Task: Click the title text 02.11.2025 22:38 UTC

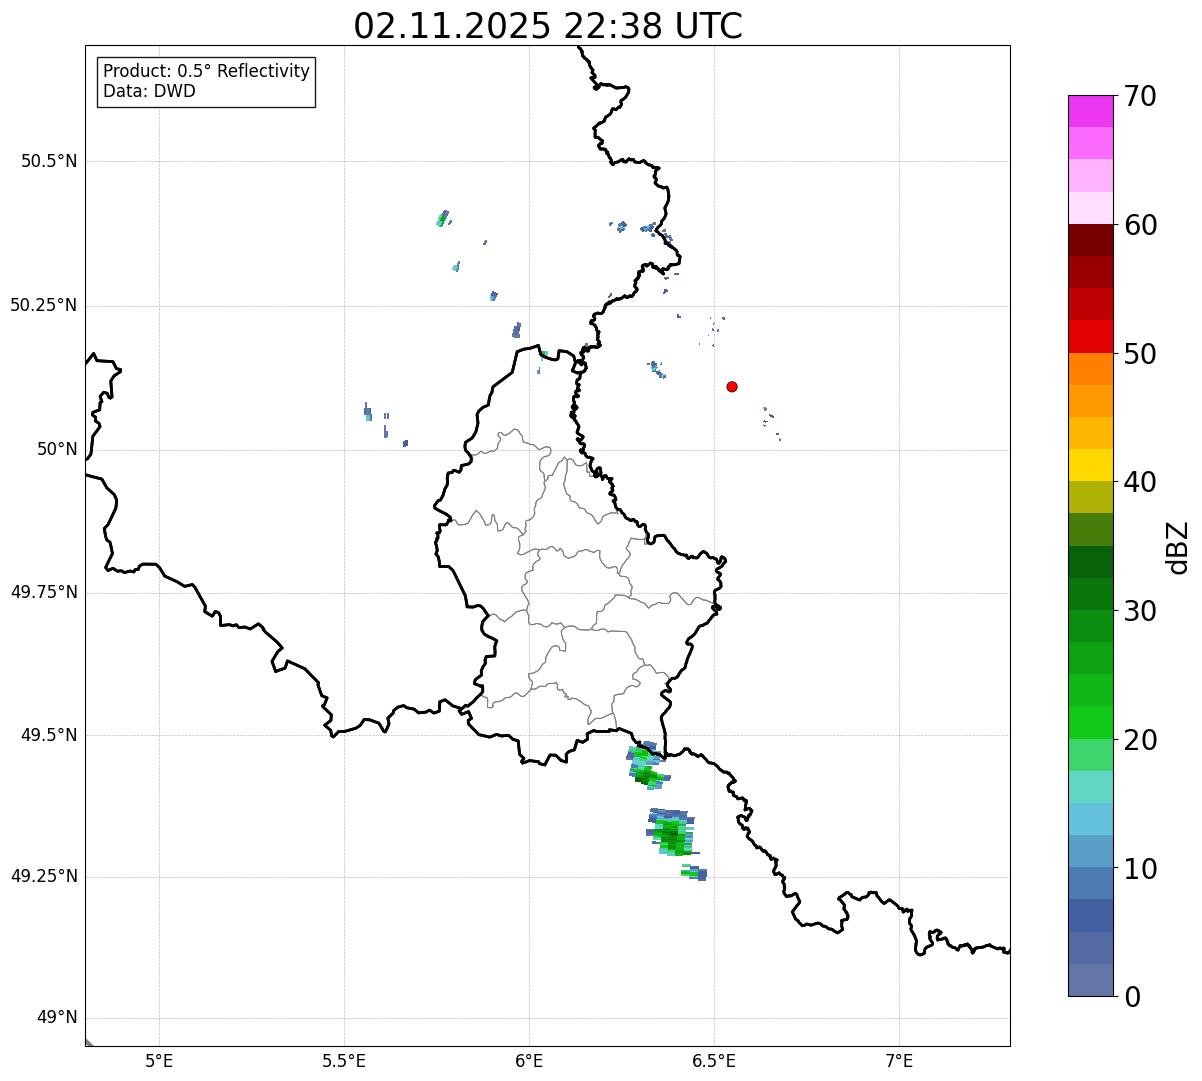Action: pyautogui.click(x=548, y=26)
